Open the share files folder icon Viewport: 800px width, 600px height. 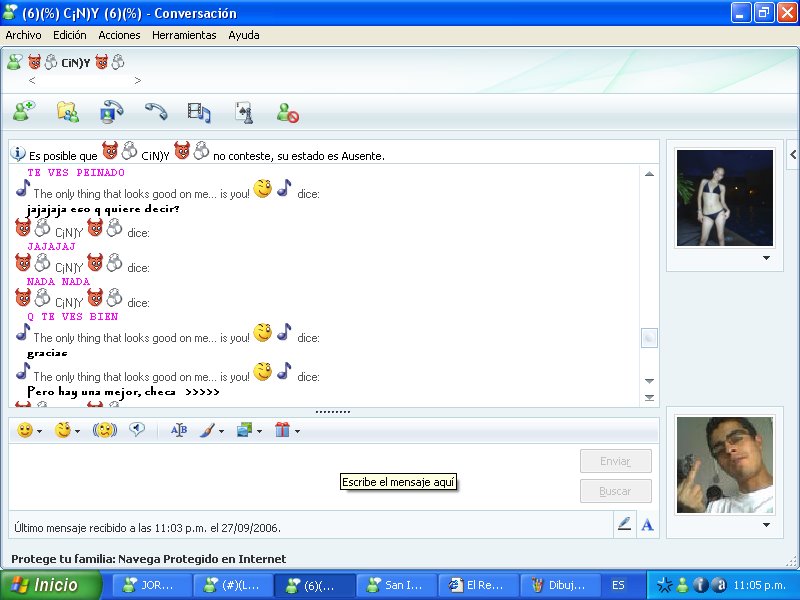pyautogui.click(x=68, y=112)
